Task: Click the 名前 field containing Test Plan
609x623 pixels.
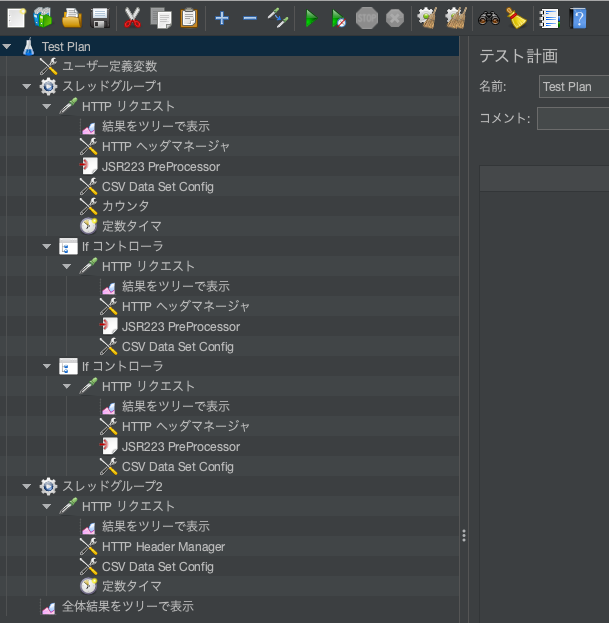Action: (574, 87)
